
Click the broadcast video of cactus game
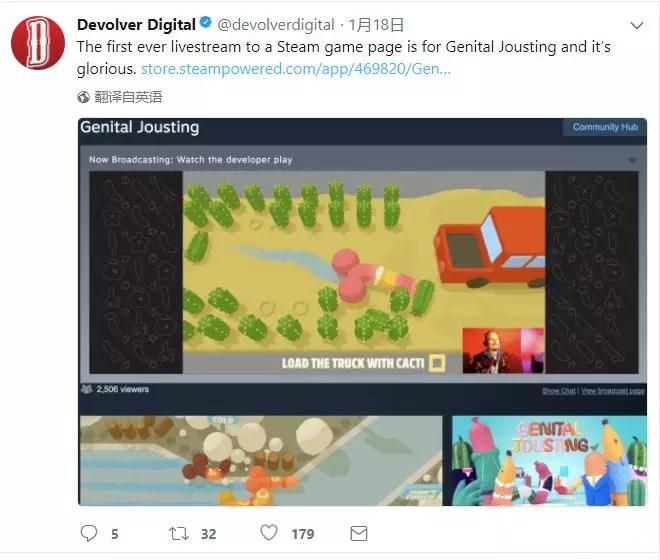(x=364, y=272)
